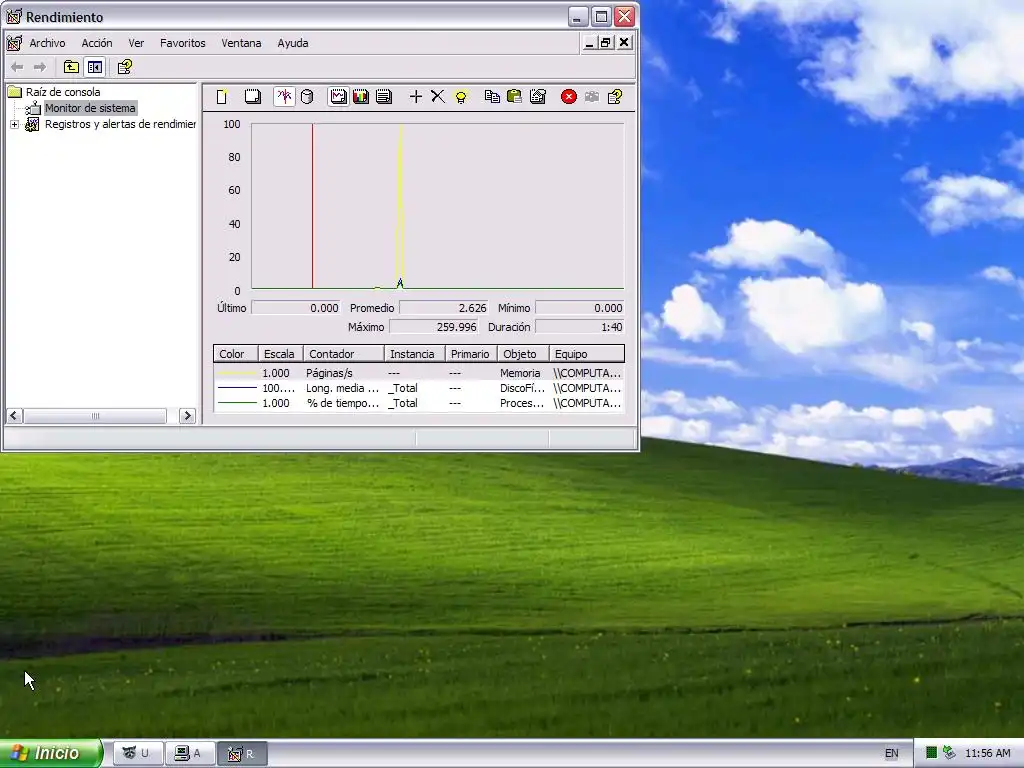Open the Ventana menu

241,43
